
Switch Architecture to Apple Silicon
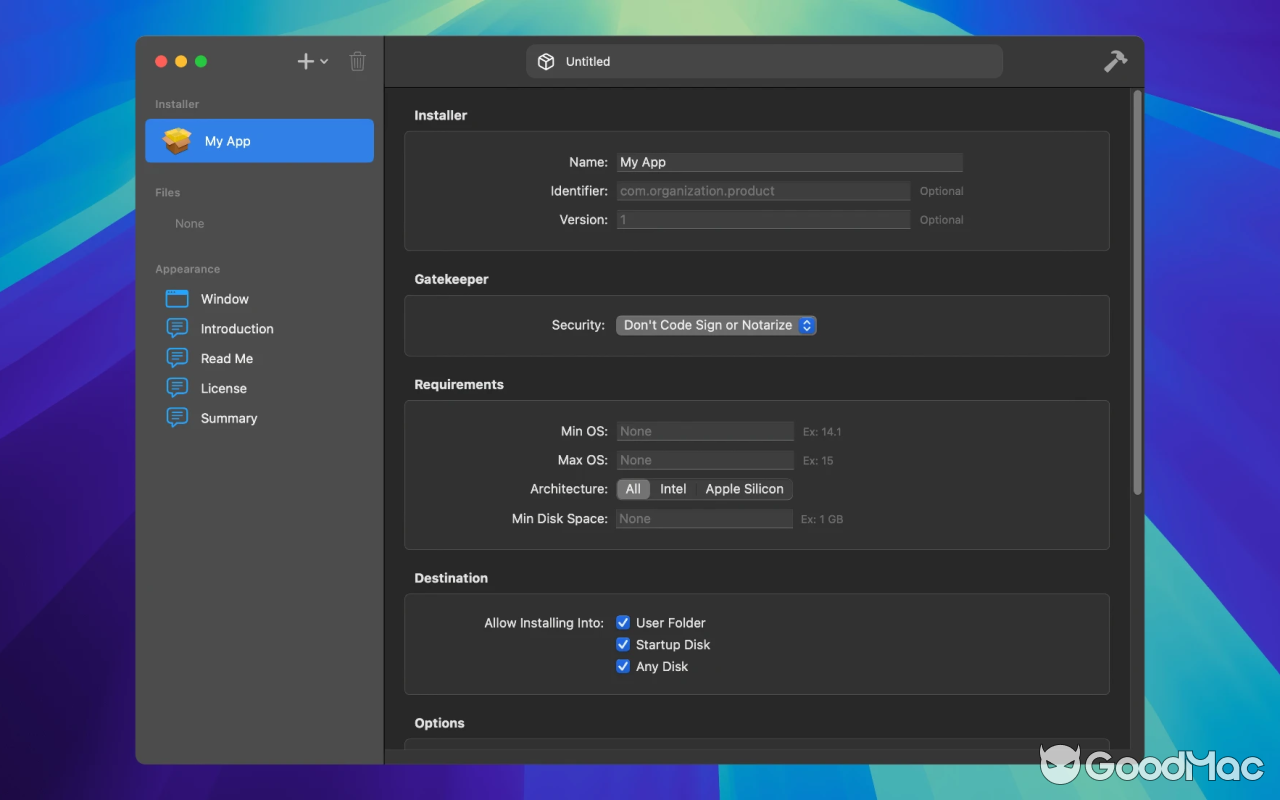[744, 488]
